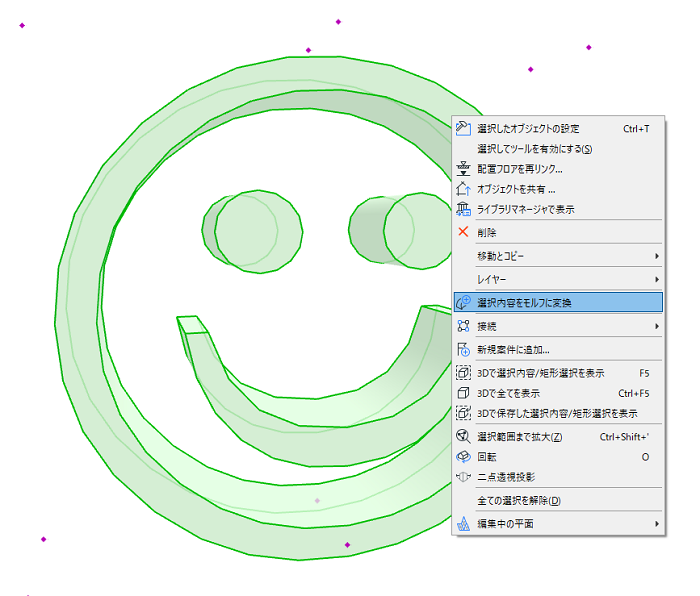The image size is (700, 596).
Task: Click the morph convert icon
Action: pos(463,302)
